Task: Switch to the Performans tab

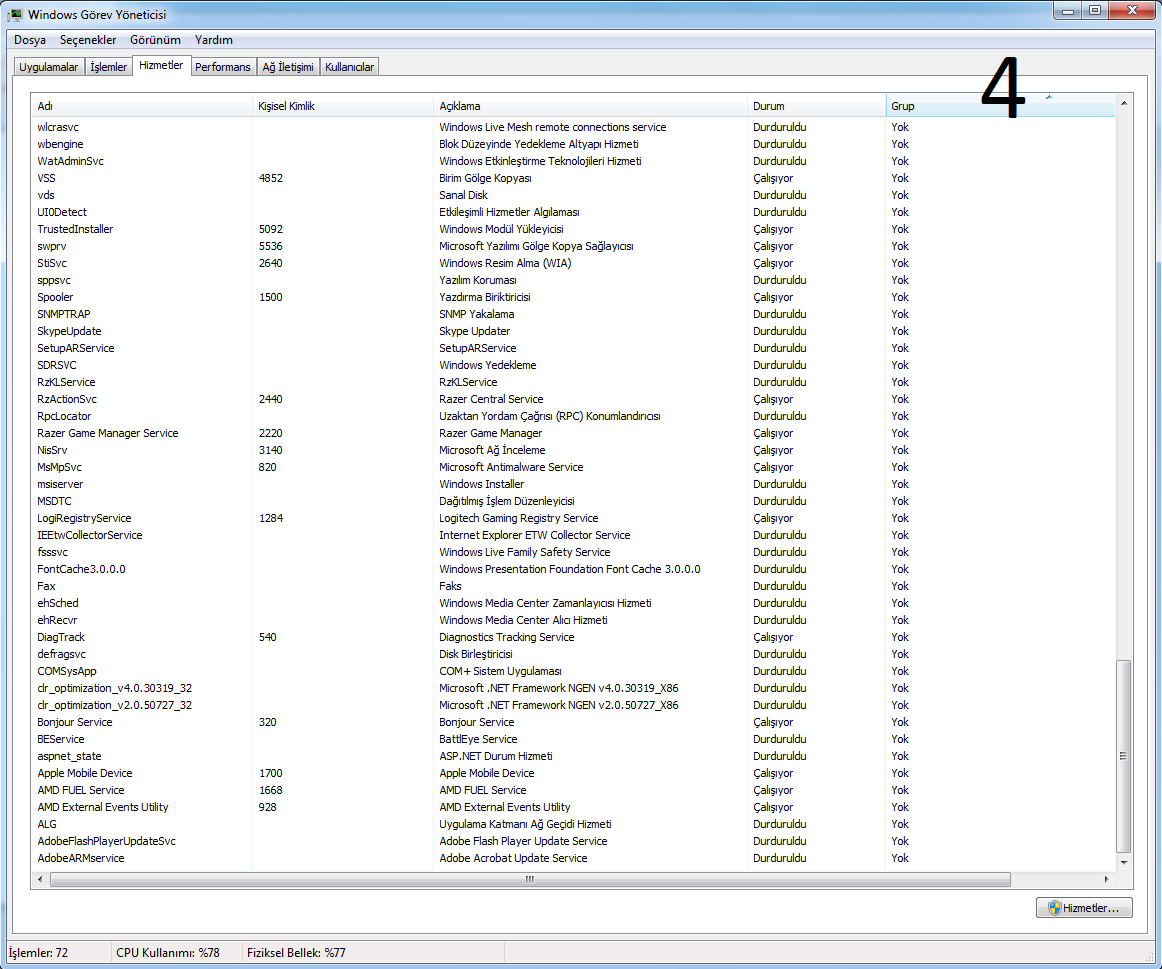Action: tap(222, 67)
